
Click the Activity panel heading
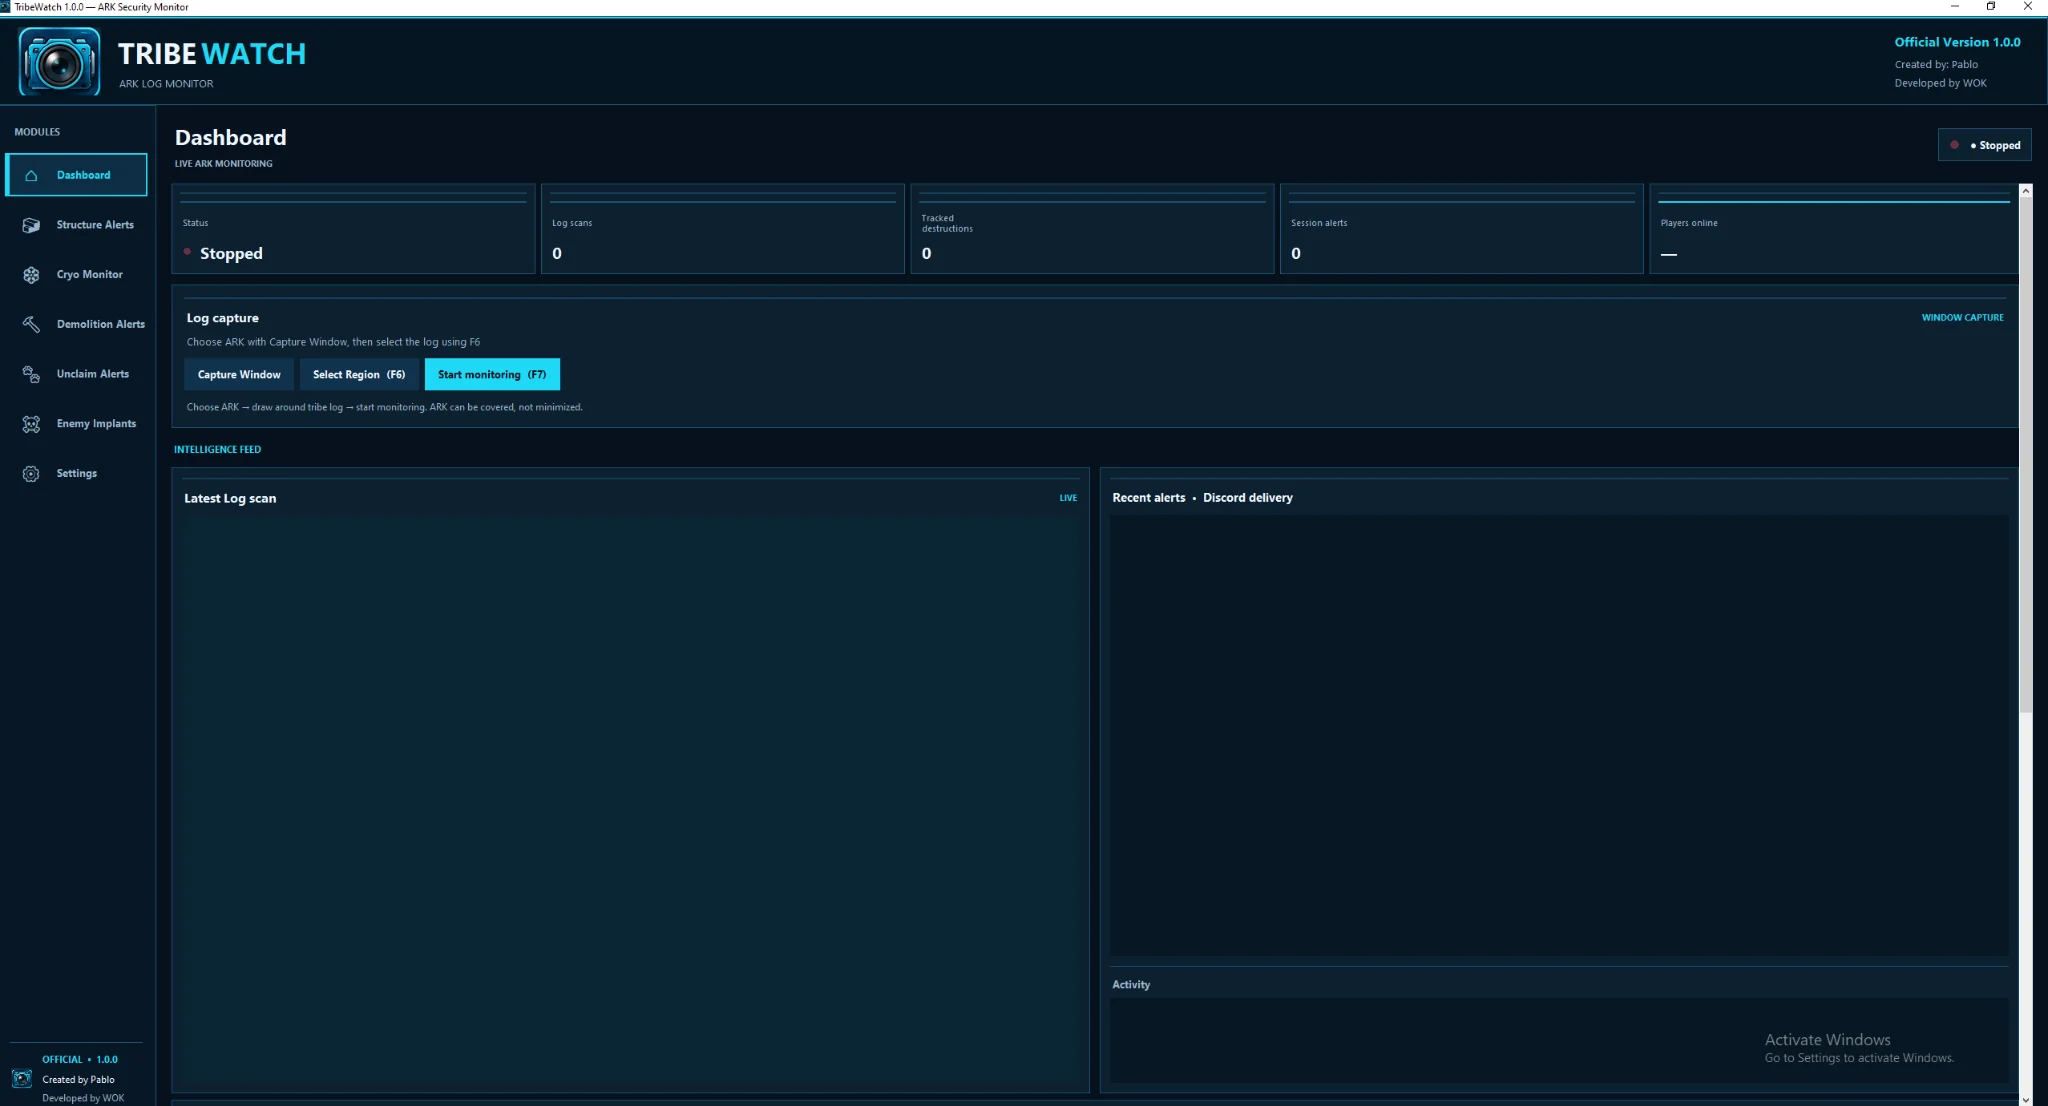1131,985
